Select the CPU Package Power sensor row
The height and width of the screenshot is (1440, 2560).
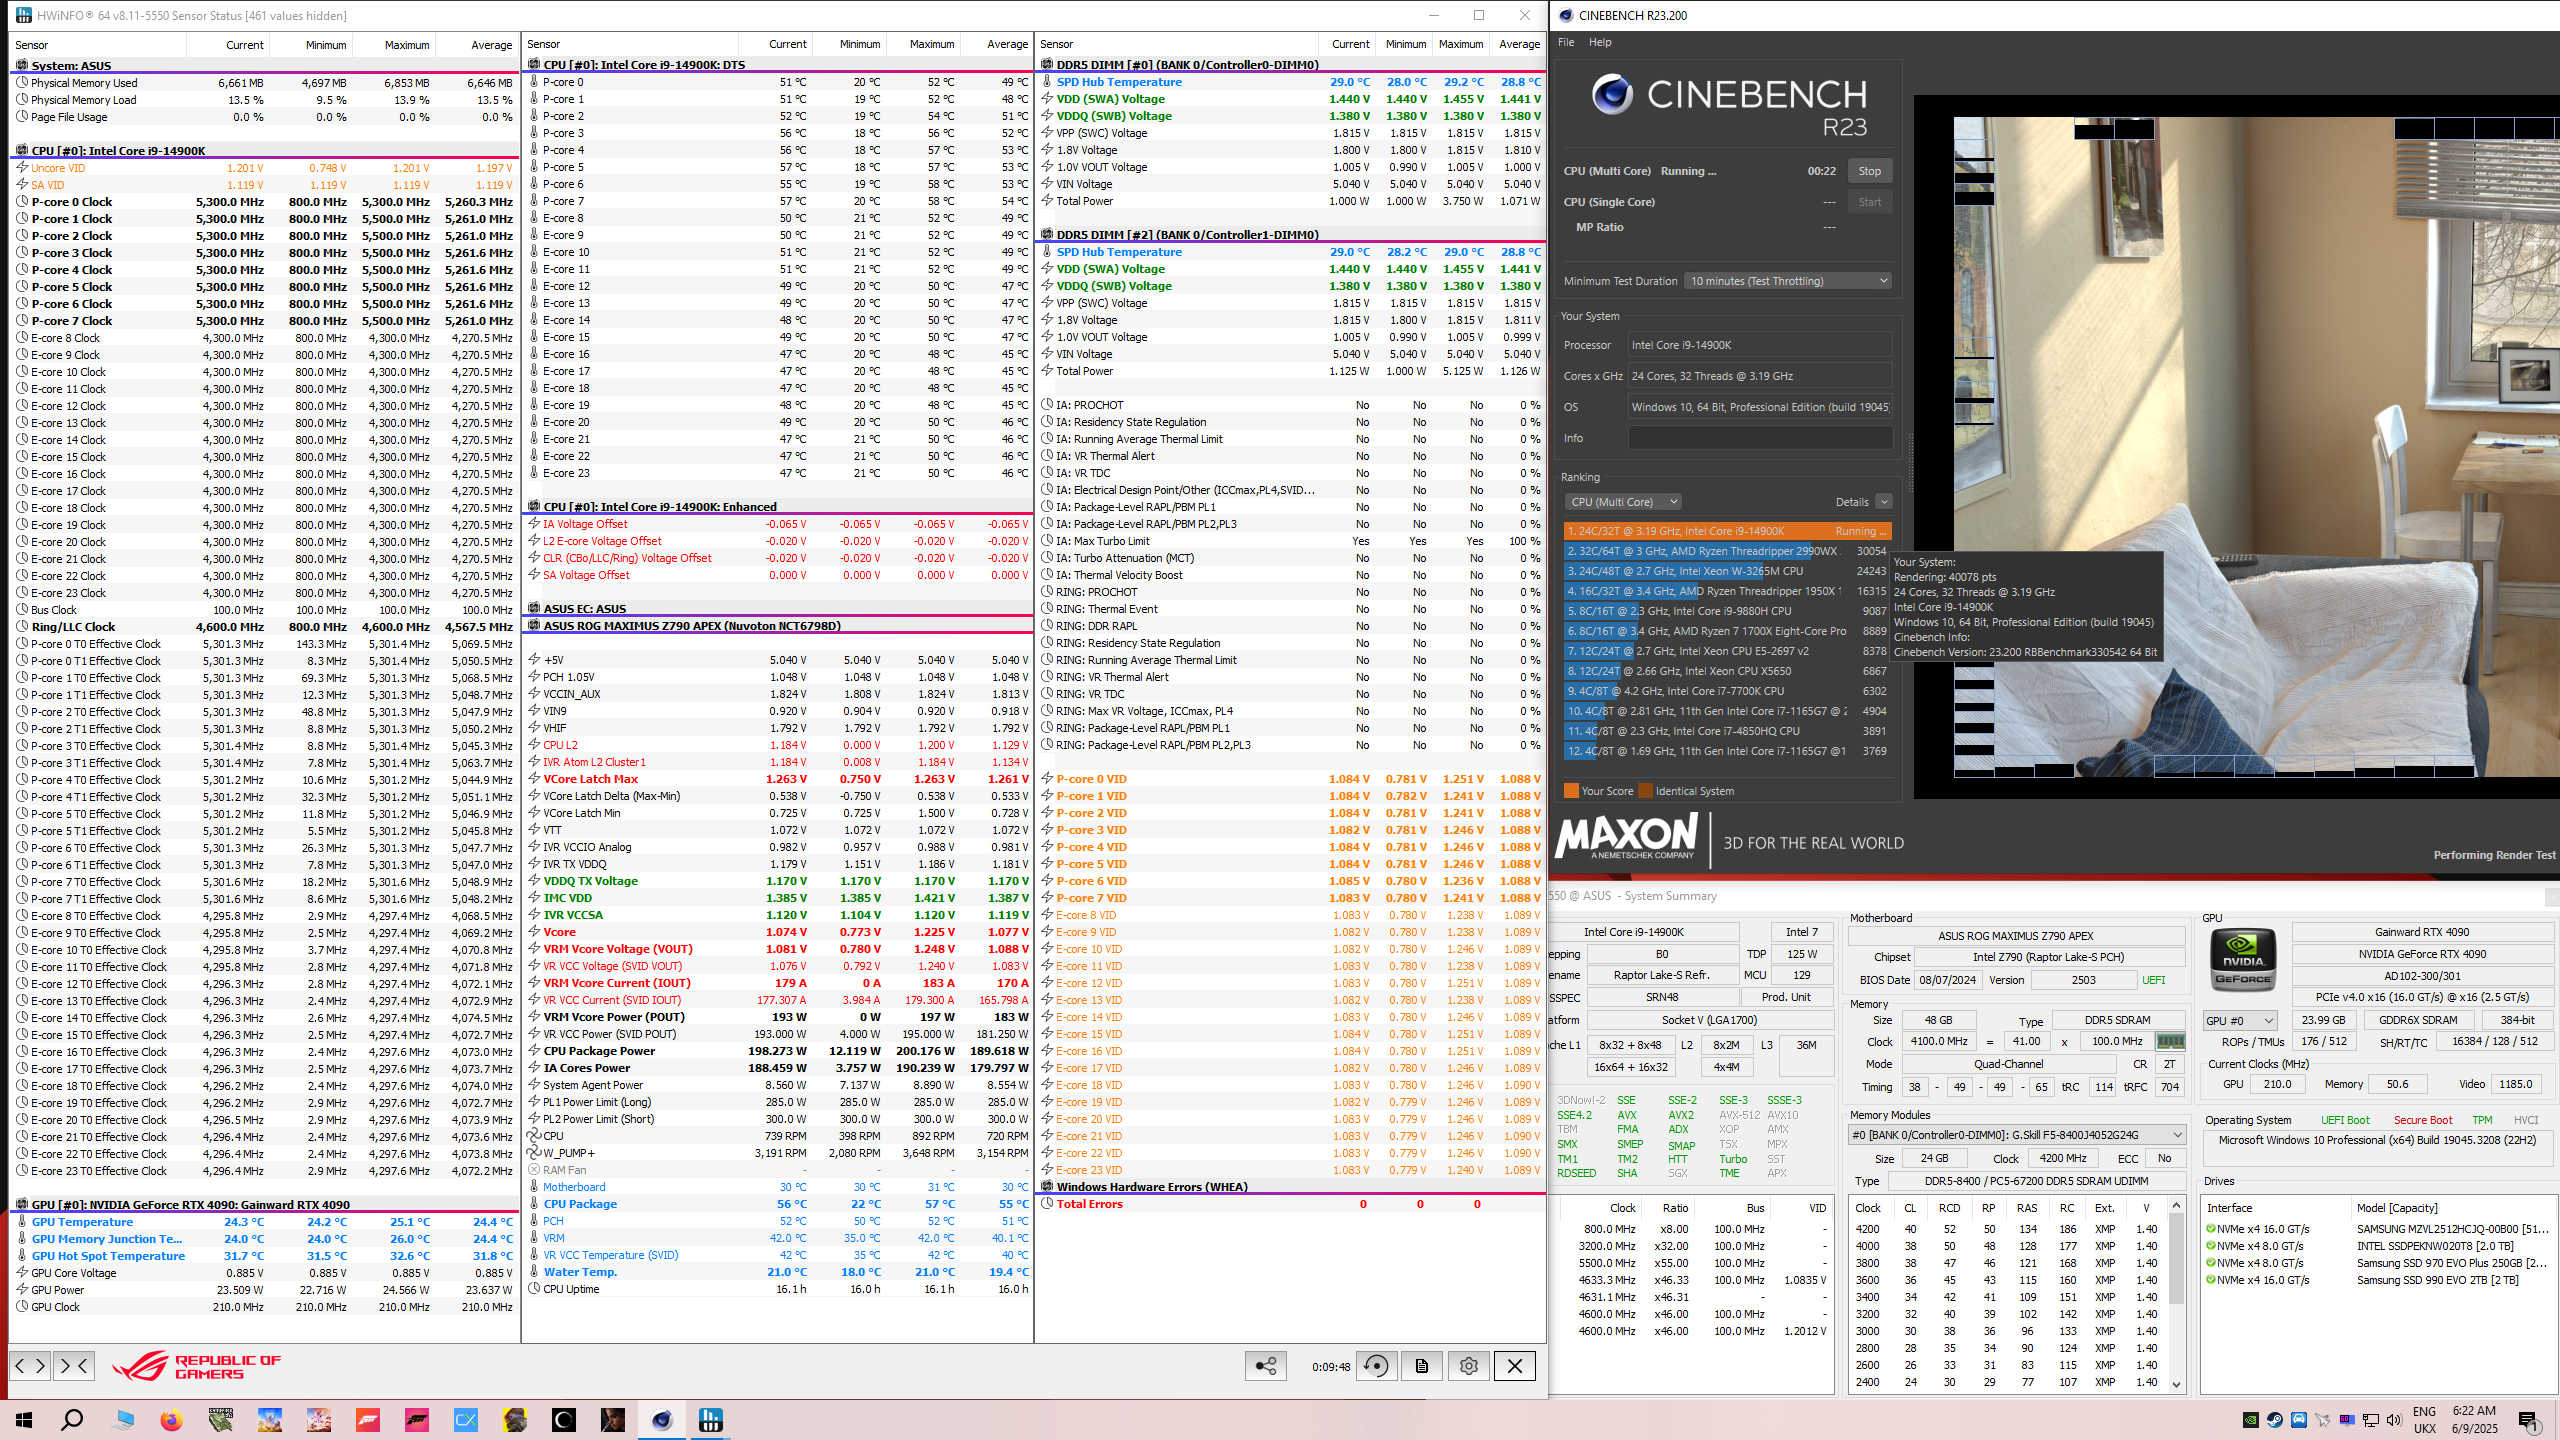[x=779, y=1051]
